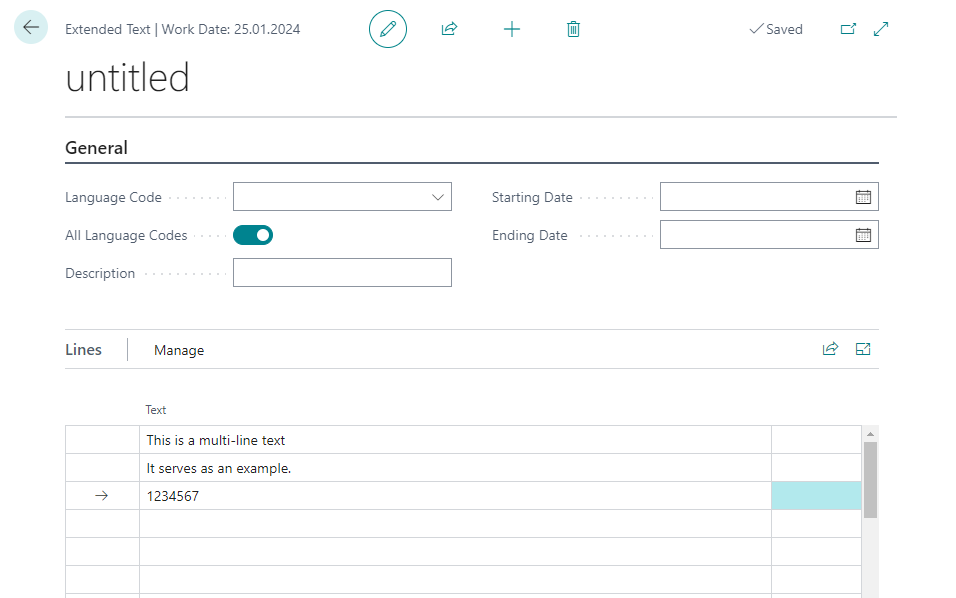
Task: Select row with text 1234567
Action: coord(455,496)
